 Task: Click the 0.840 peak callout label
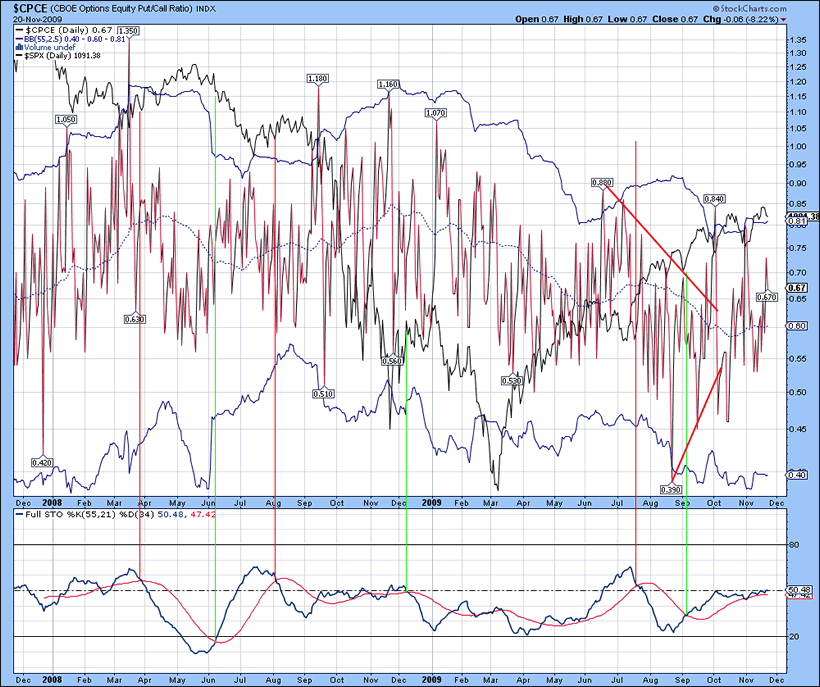coord(713,199)
